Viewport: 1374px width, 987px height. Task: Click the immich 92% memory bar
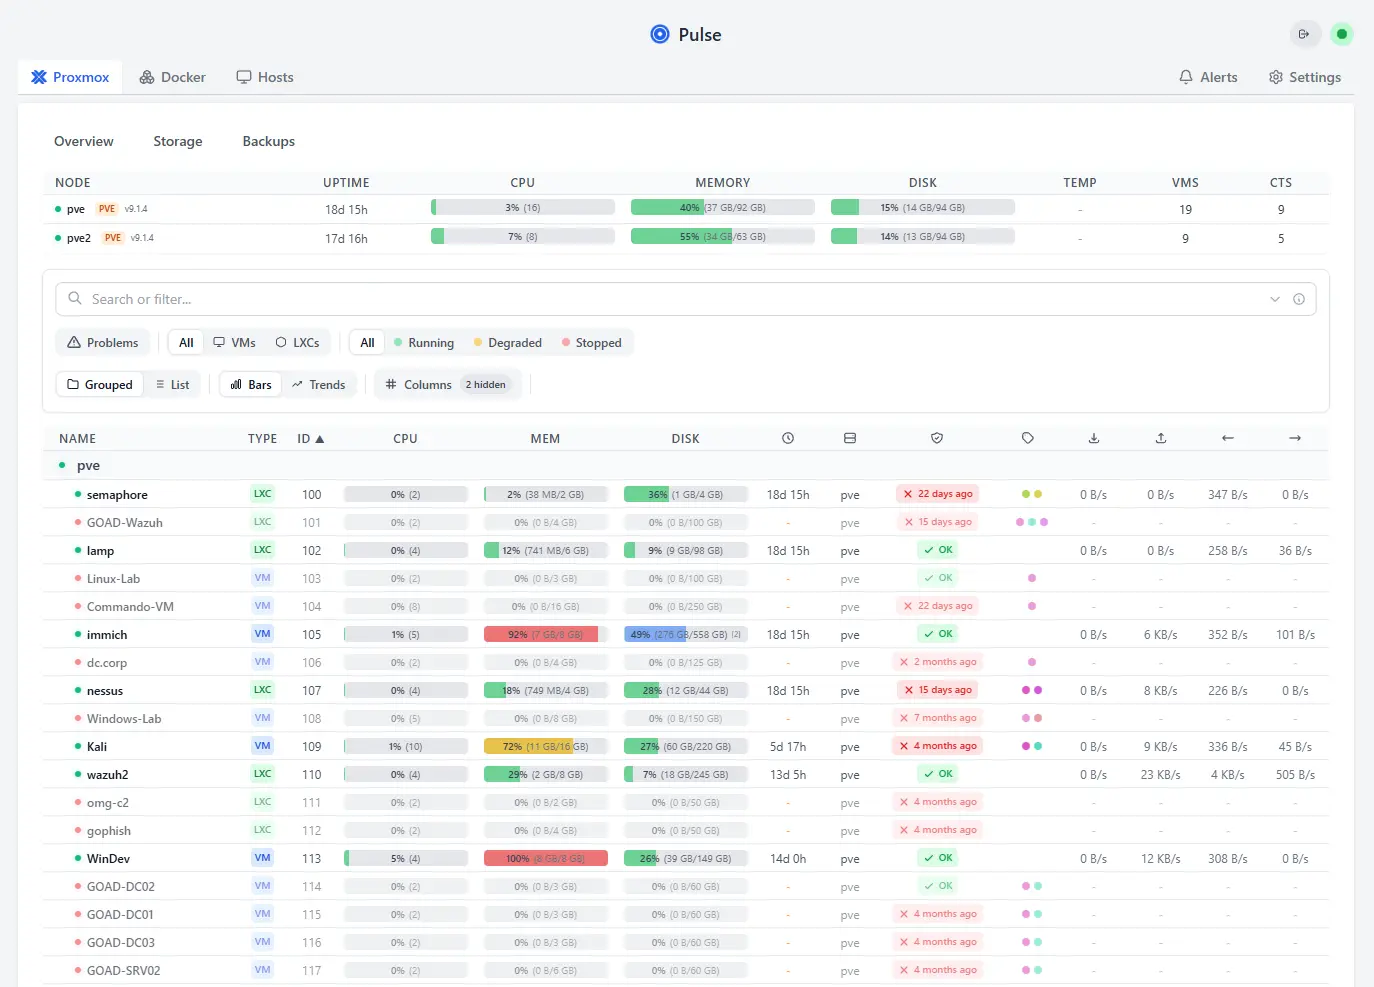[546, 634]
